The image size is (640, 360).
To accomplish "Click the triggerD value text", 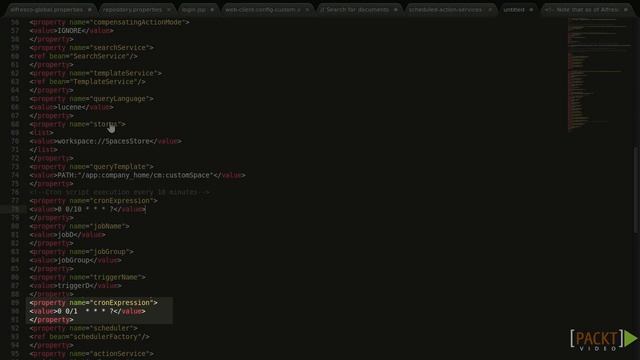I will [x=73, y=286].
